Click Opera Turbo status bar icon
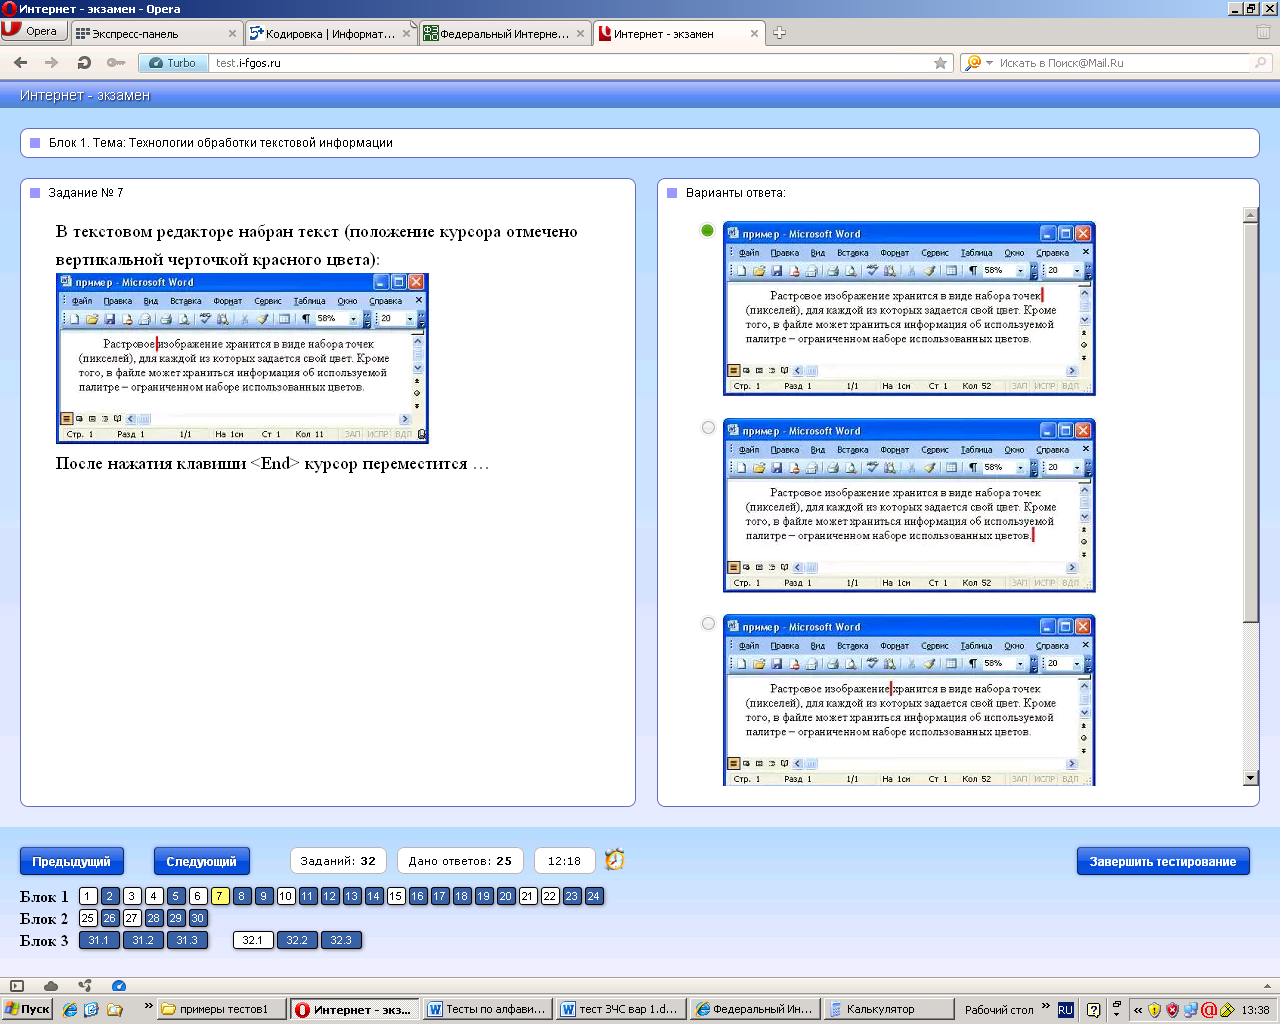Image resolution: width=1280 pixels, height=1024 pixels. [x=119, y=986]
